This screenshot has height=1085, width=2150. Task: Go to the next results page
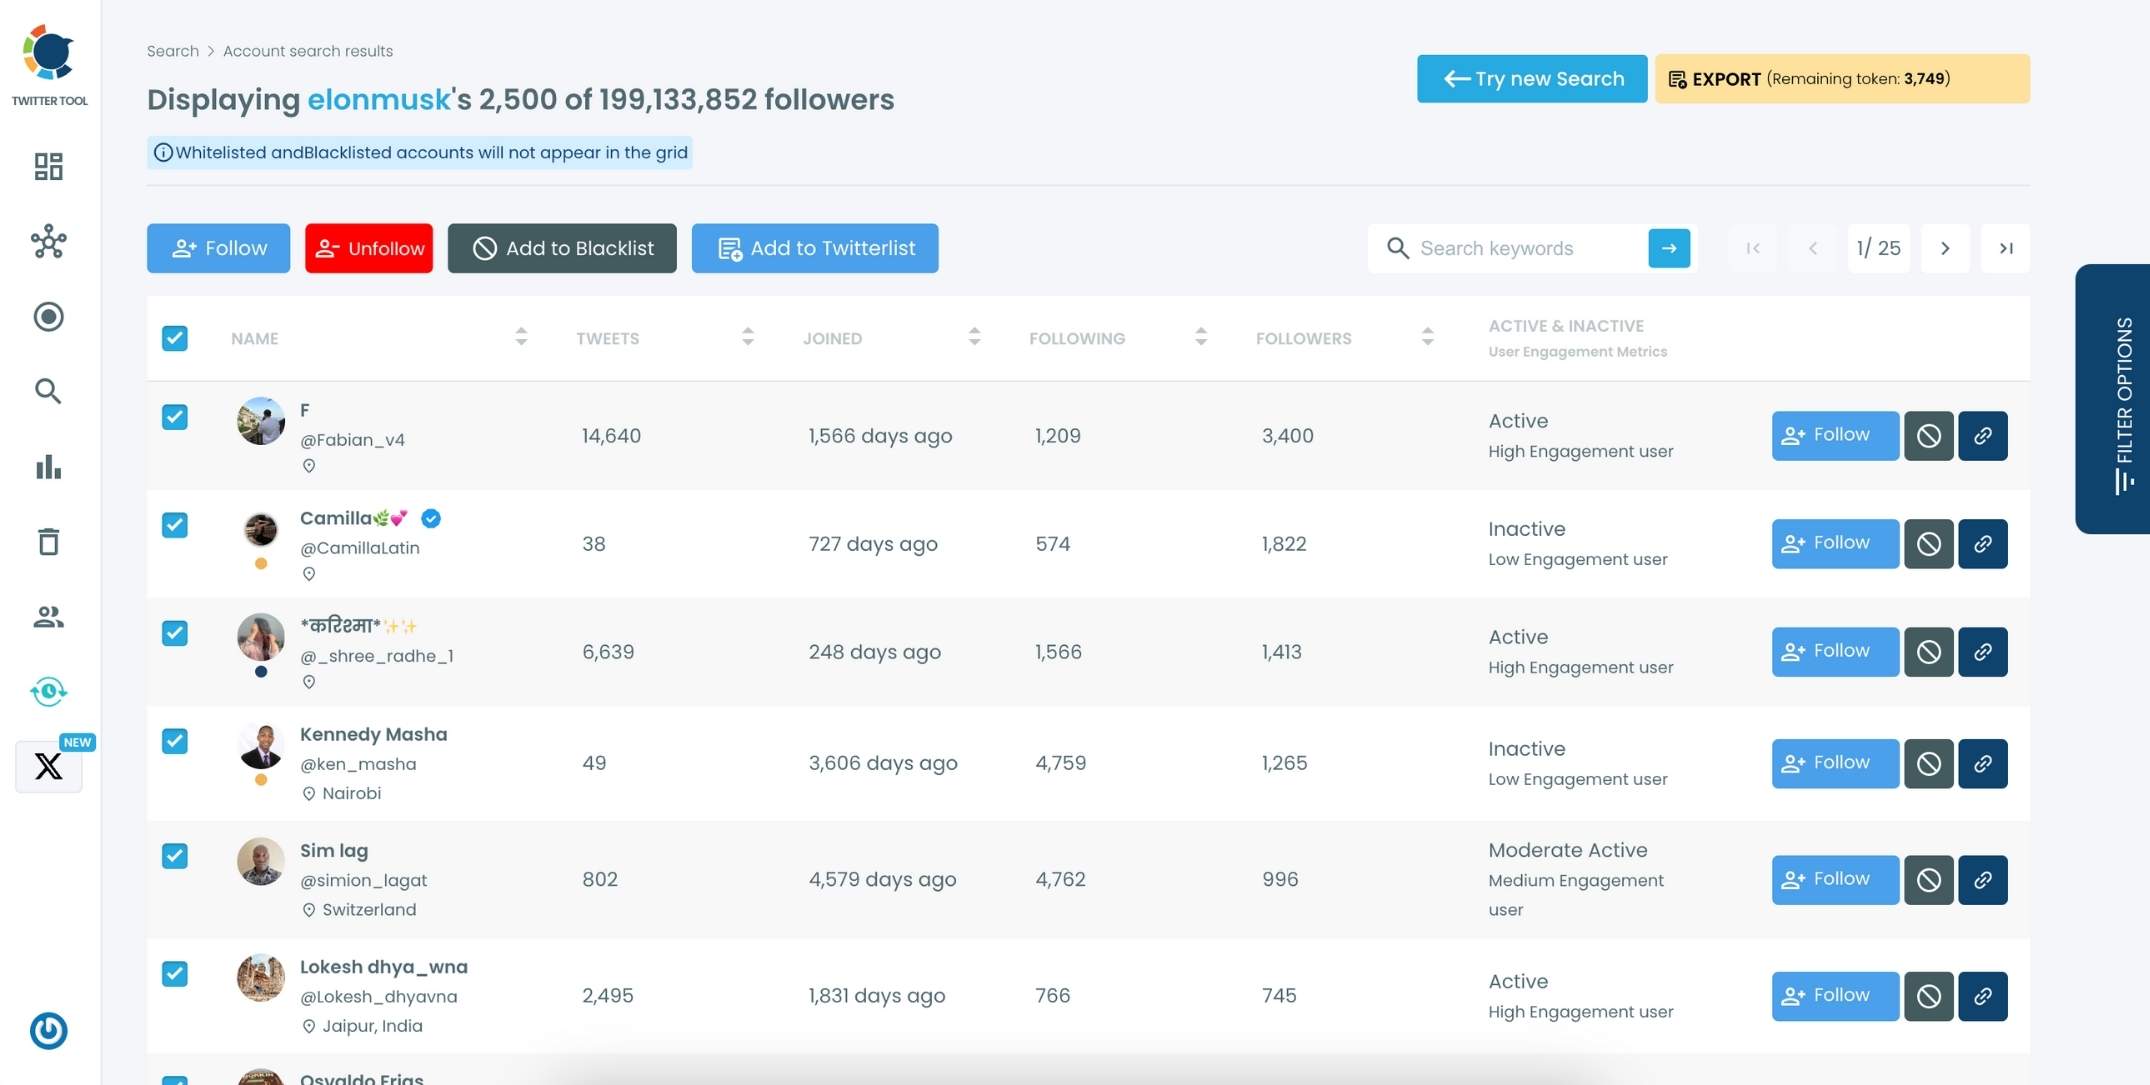pyautogui.click(x=1945, y=248)
